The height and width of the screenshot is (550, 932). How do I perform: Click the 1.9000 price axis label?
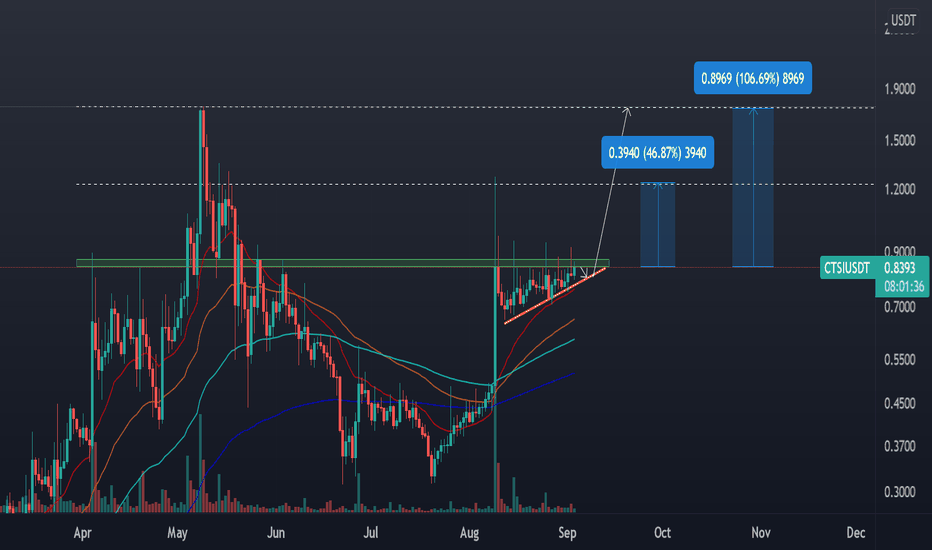click(899, 89)
